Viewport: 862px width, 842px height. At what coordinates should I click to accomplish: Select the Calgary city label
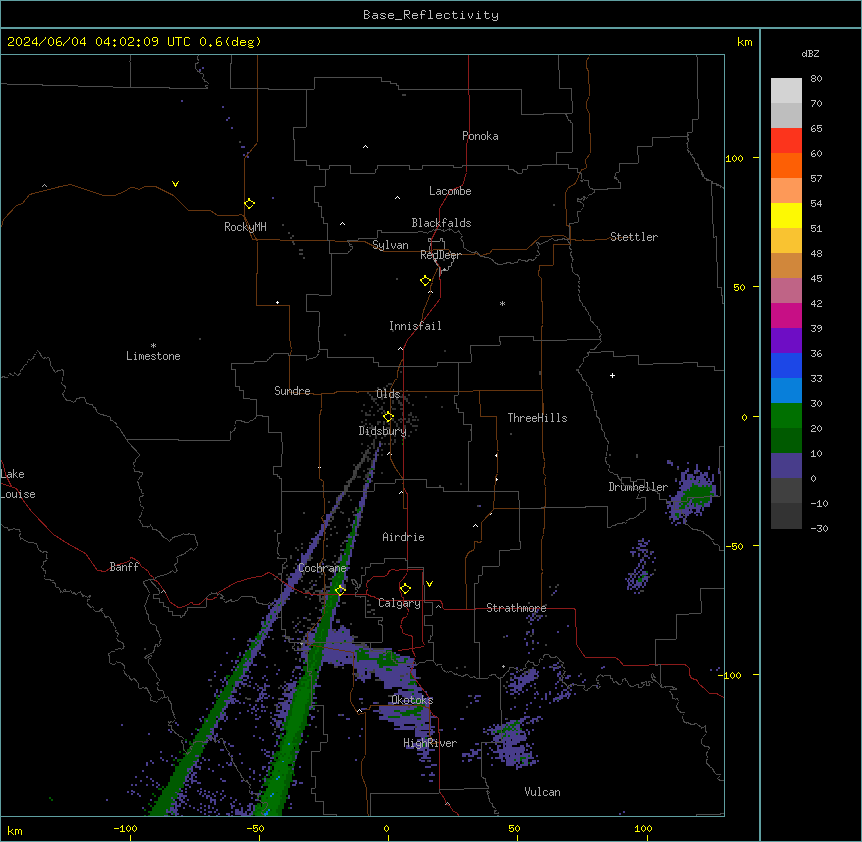[399, 603]
